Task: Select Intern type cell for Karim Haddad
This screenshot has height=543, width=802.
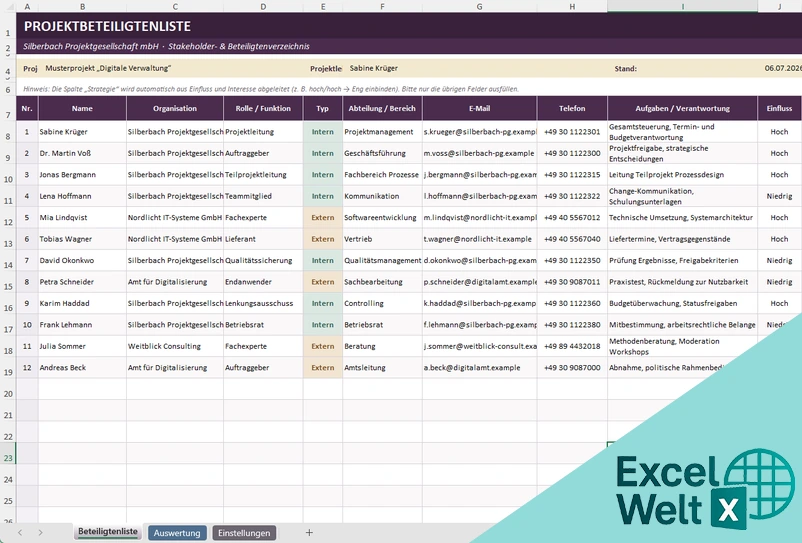Action: pyautogui.click(x=323, y=303)
